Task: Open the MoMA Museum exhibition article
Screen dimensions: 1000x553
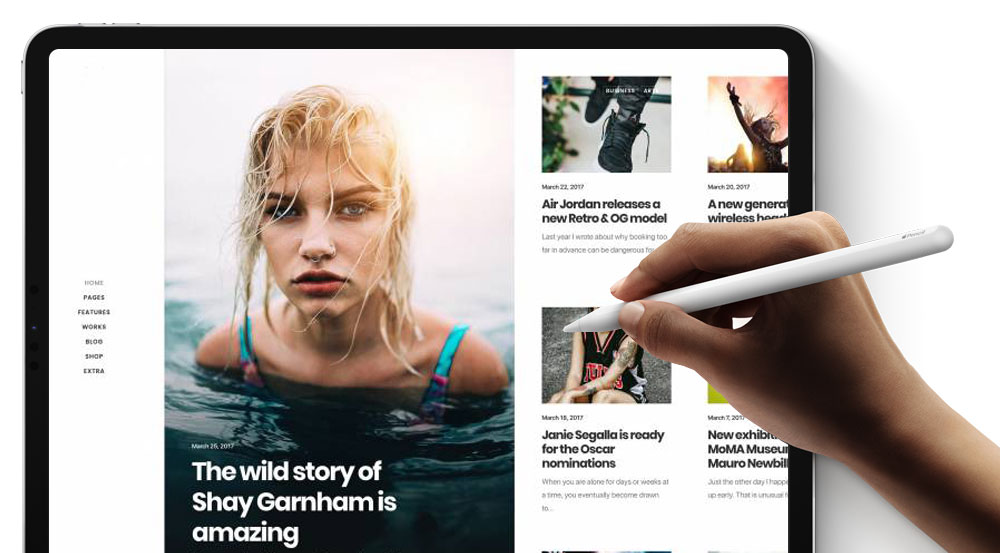Action: (x=747, y=449)
